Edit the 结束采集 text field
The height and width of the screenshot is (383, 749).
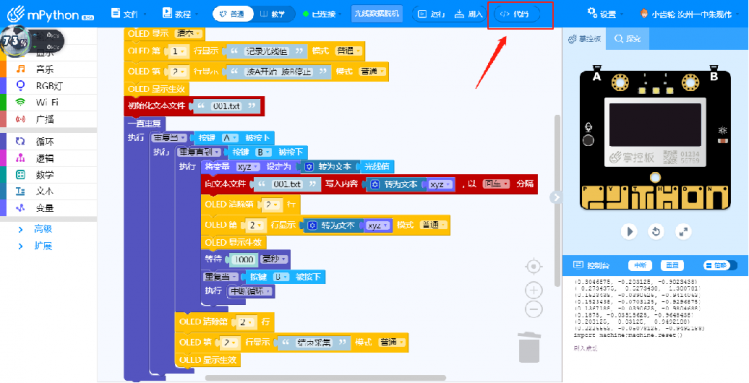[x=315, y=342]
